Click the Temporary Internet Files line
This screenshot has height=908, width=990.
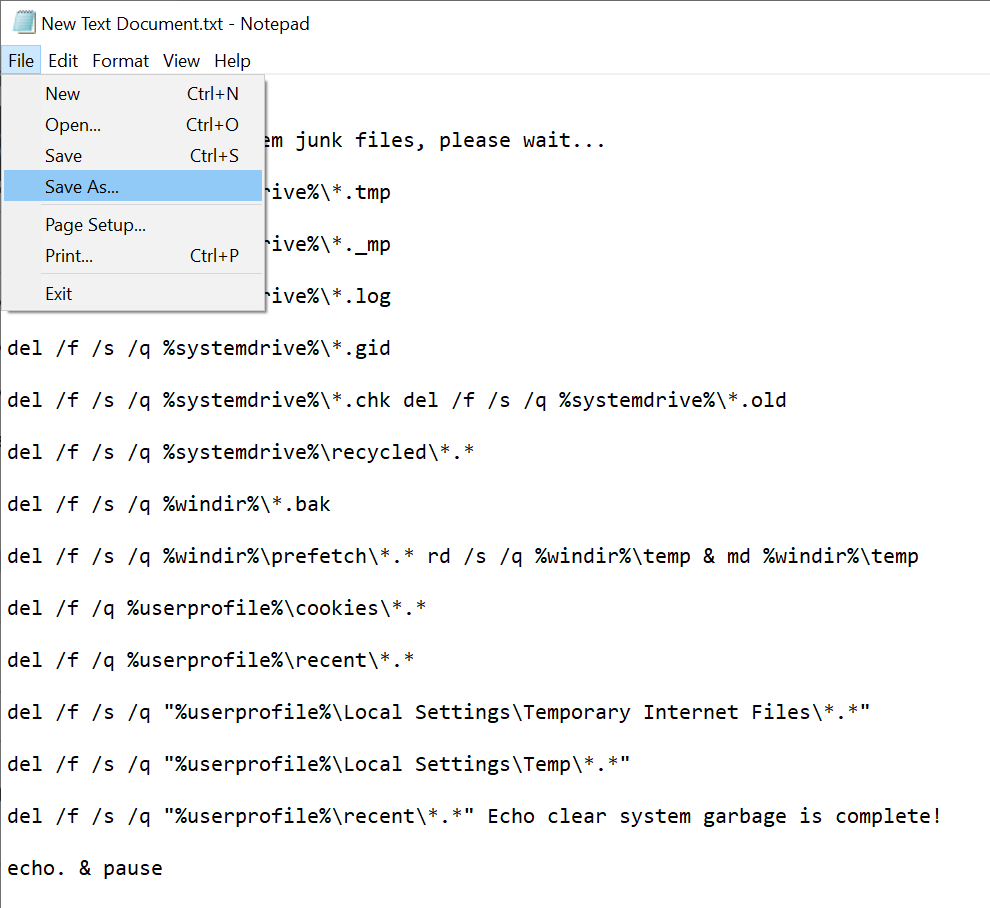tap(438, 712)
